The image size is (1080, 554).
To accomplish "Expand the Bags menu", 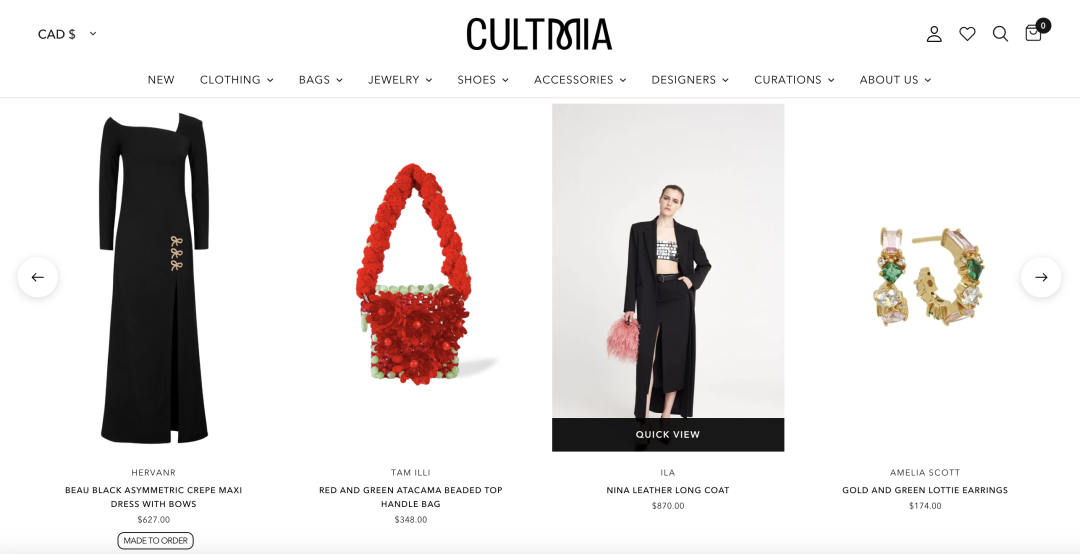I will click(x=320, y=80).
